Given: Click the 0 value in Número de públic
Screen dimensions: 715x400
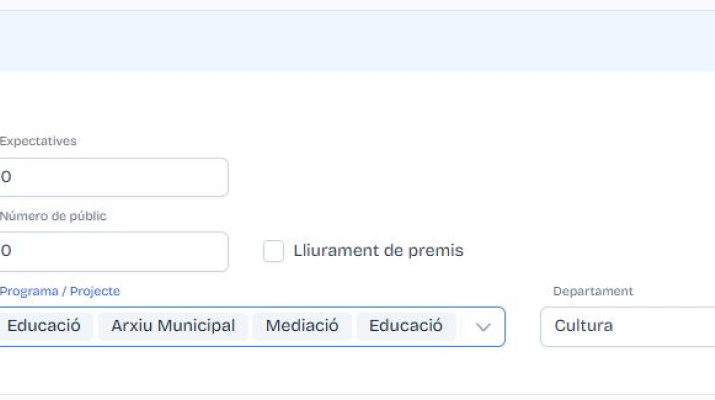Looking at the screenshot, I should coord(6,251).
